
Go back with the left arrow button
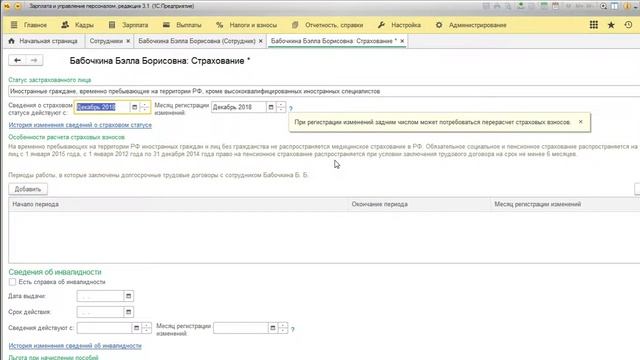17,60
